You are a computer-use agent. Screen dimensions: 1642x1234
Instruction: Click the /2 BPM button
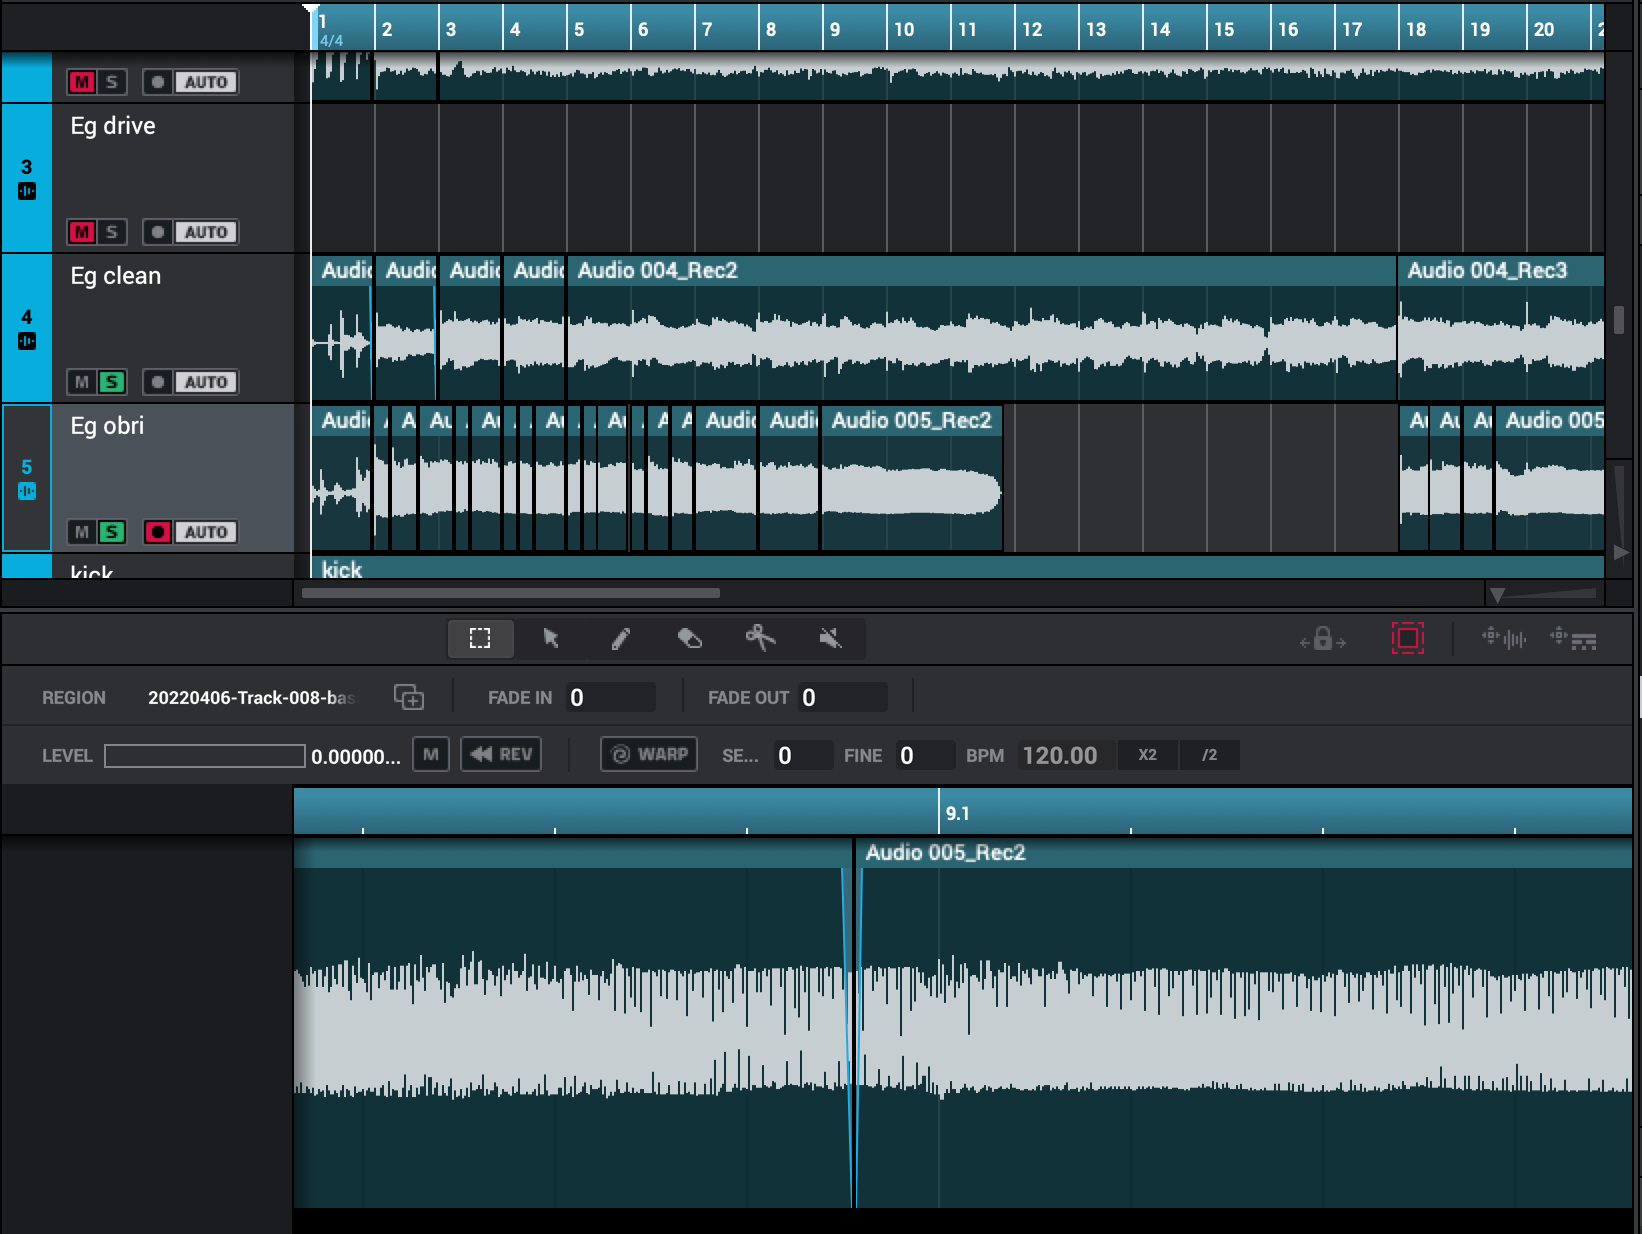point(1209,755)
